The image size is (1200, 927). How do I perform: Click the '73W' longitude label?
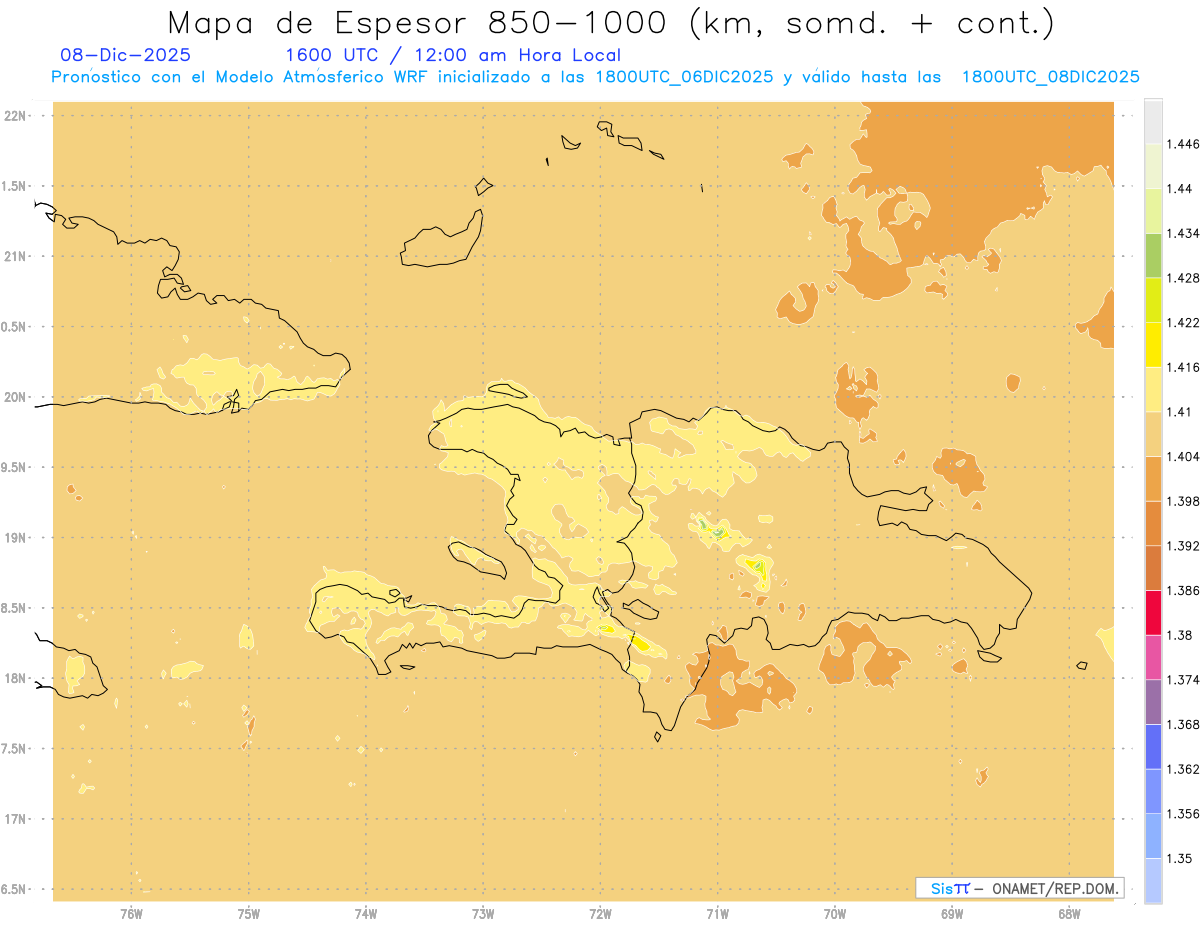click(483, 914)
